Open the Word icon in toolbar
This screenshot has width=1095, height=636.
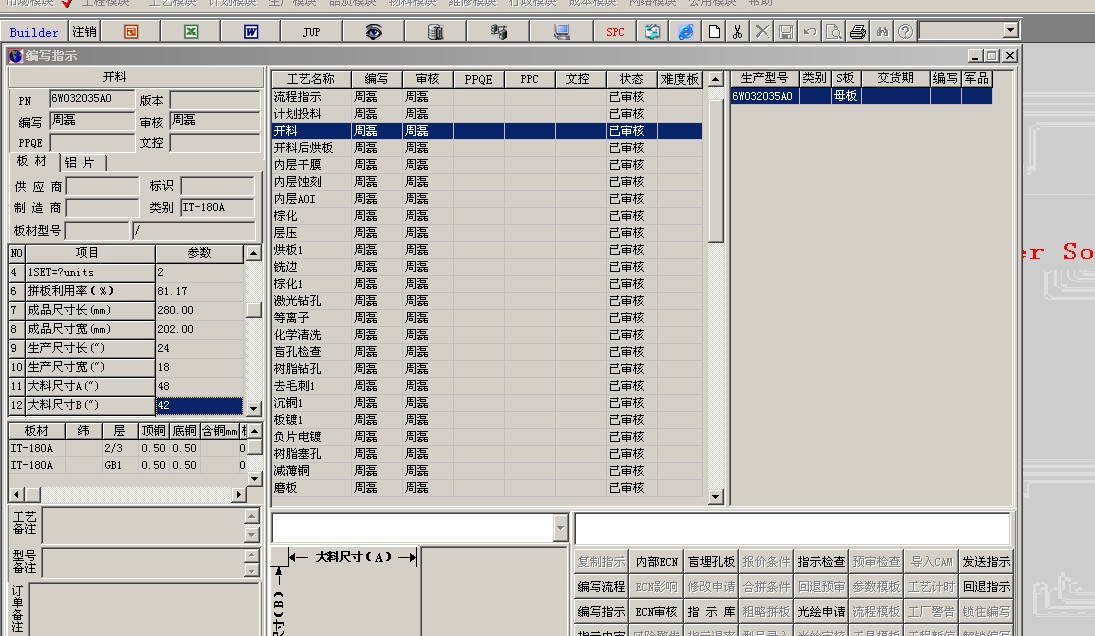tap(251, 32)
